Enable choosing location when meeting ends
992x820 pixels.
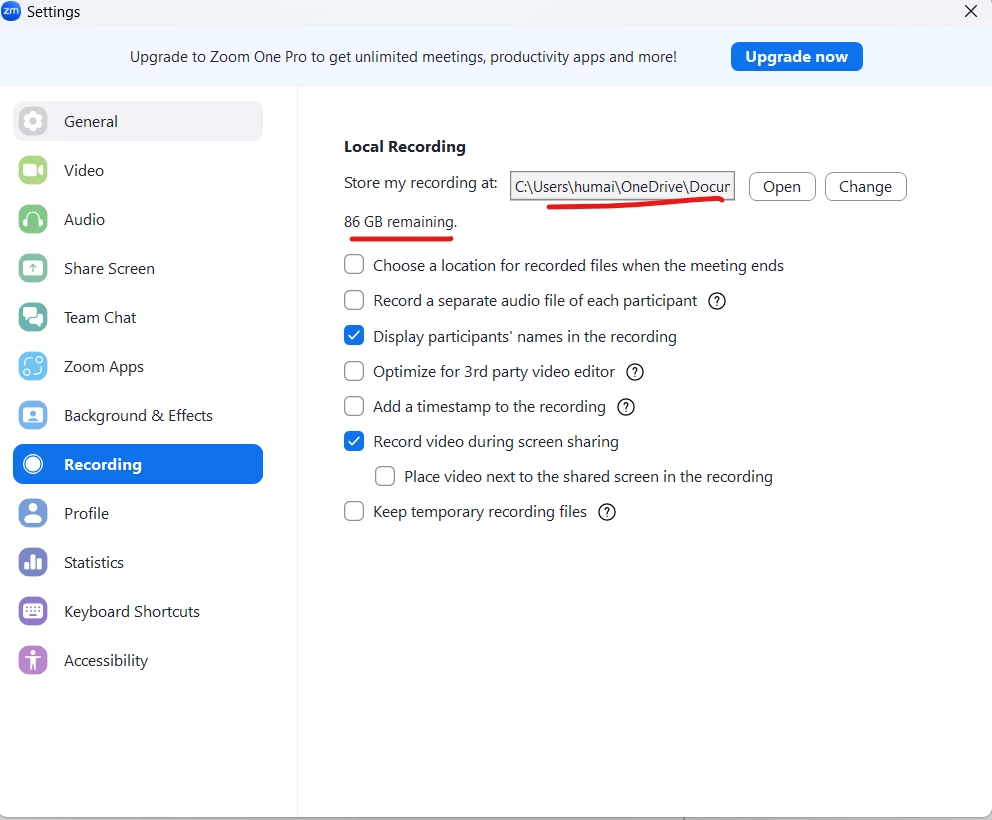354,264
